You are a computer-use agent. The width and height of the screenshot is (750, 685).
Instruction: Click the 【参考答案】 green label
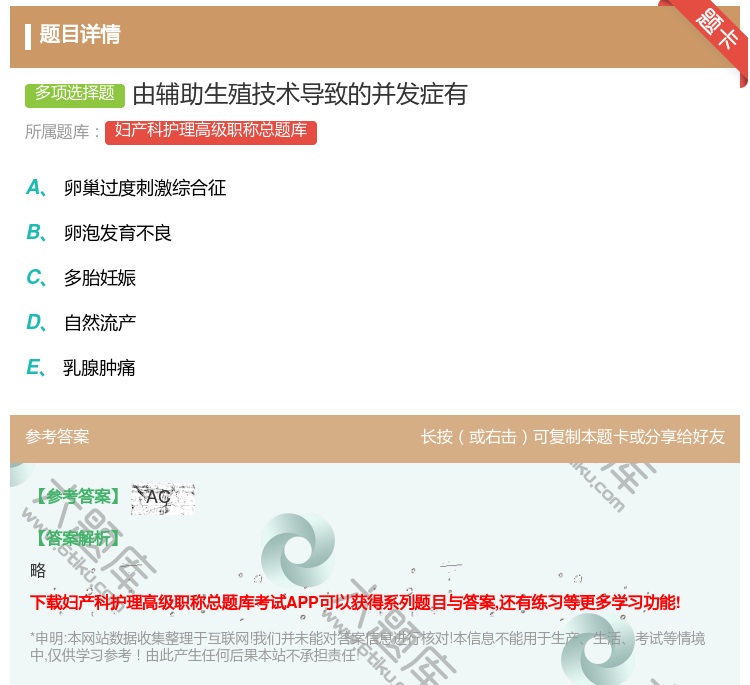tap(78, 497)
